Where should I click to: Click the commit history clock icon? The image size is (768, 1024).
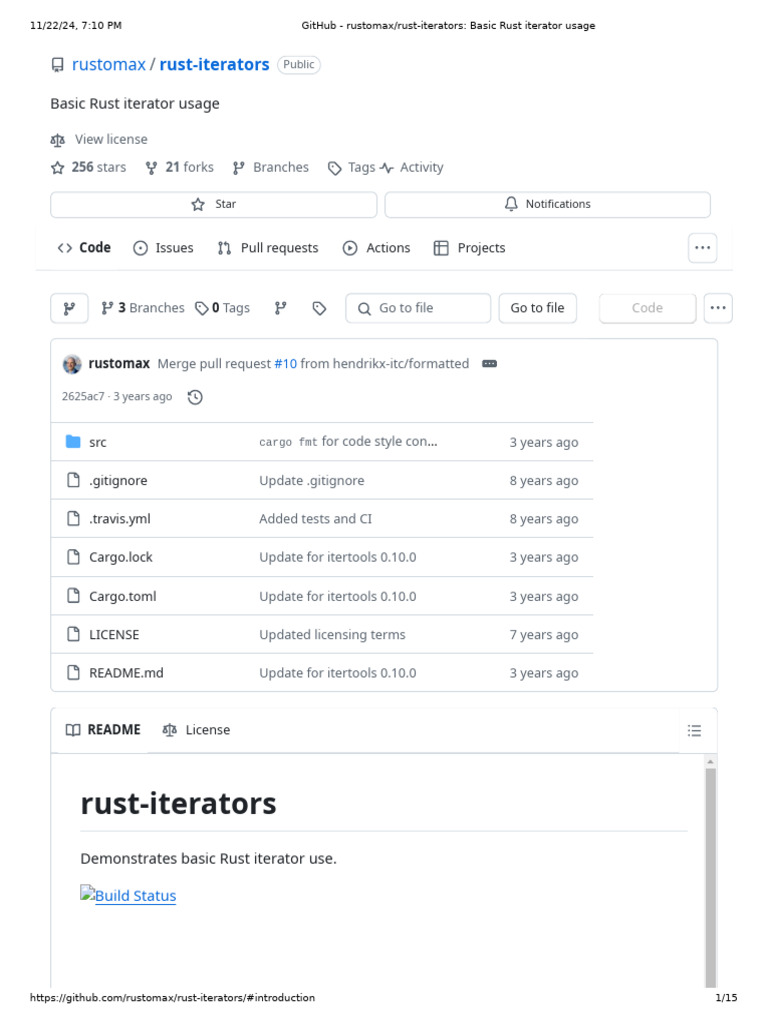pos(195,397)
